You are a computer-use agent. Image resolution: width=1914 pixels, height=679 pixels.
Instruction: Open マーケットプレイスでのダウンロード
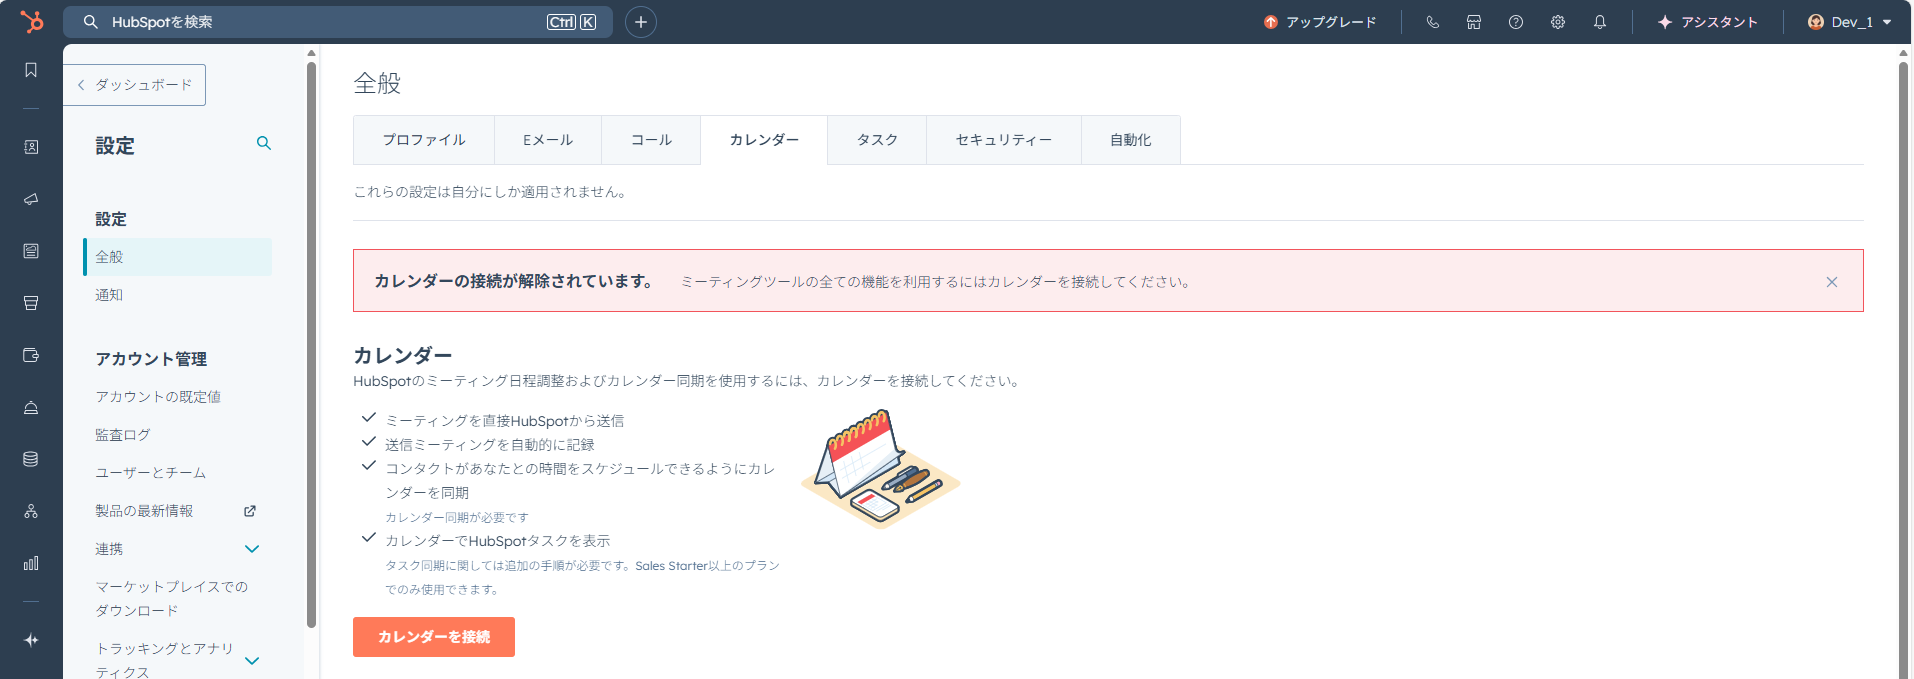(171, 598)
